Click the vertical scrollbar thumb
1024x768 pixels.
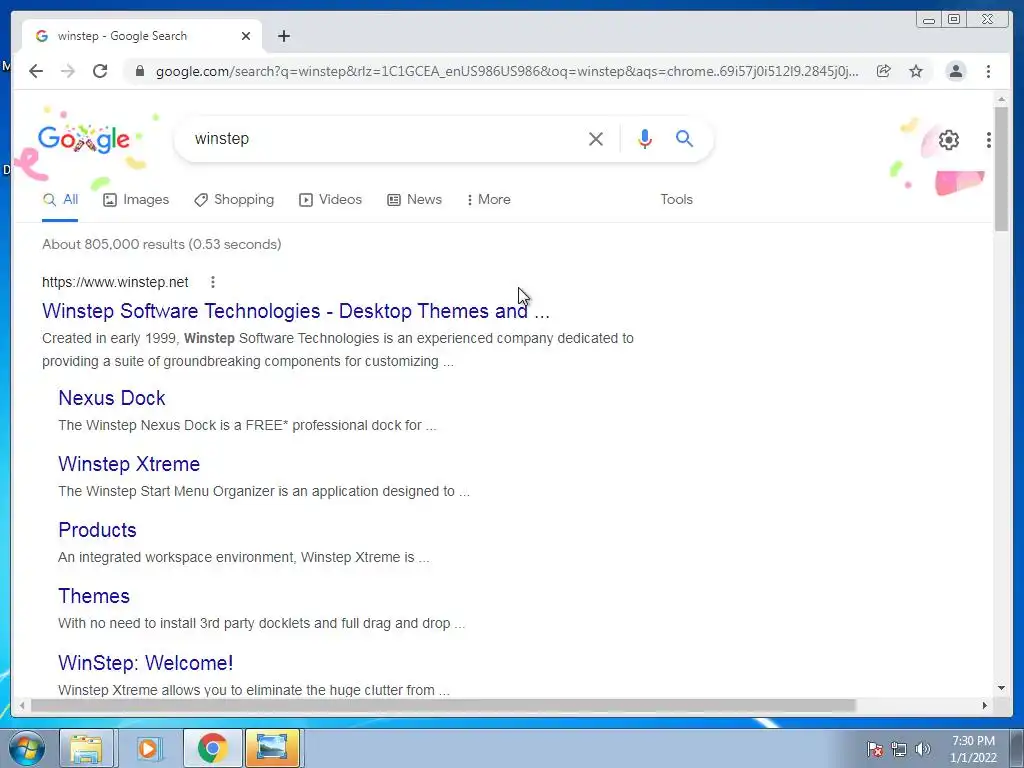point(1001,168)
